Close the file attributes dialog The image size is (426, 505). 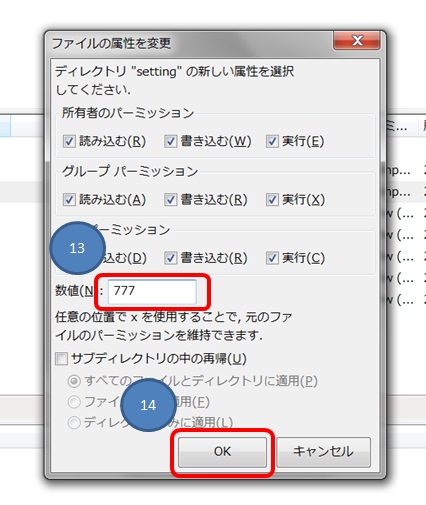(357, 40)
